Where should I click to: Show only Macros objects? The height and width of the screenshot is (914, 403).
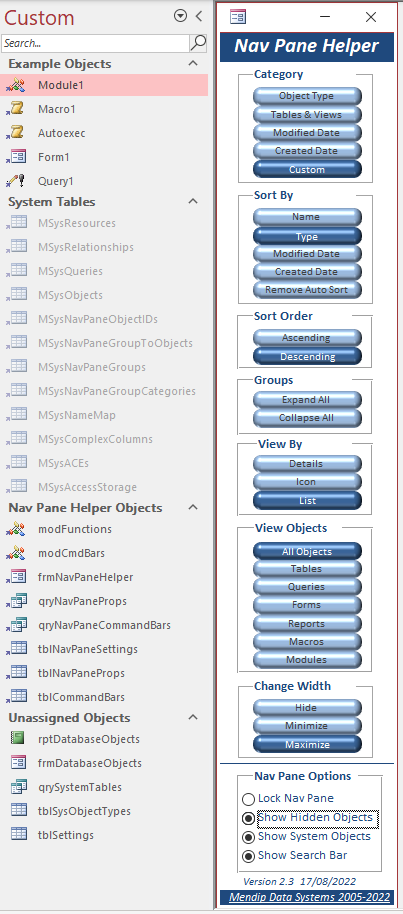click(307, 642)
